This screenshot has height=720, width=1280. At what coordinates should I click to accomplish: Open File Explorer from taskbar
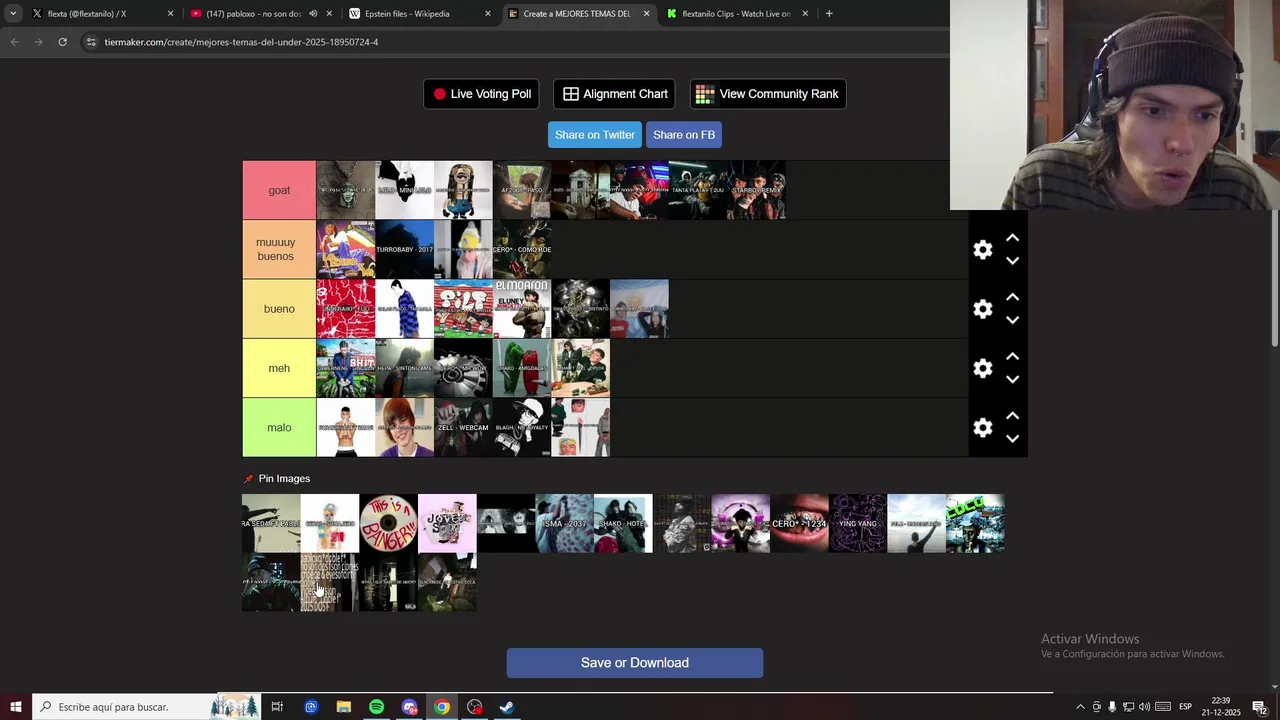pos(343,707)
